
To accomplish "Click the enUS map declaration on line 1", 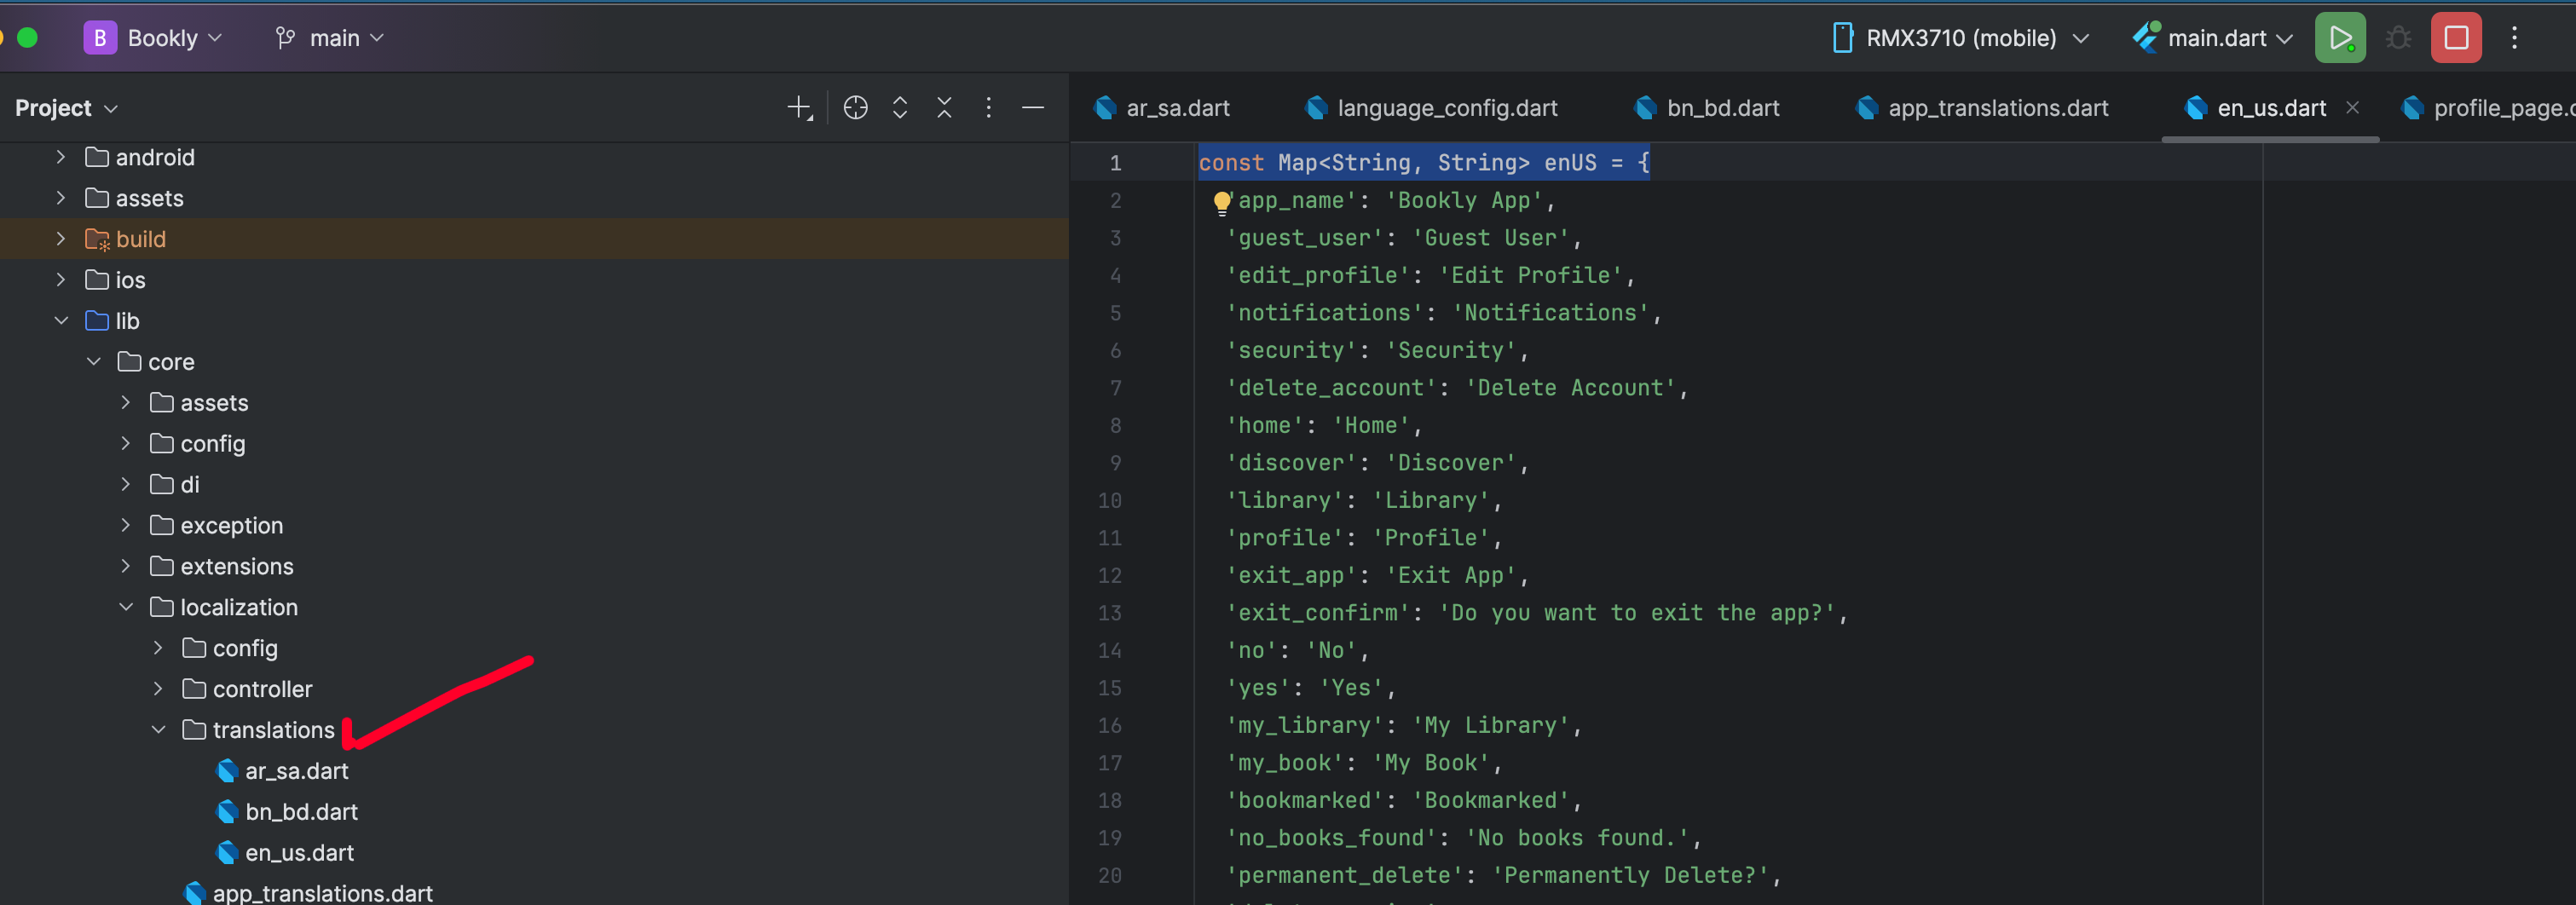I will pos(1423,163).
